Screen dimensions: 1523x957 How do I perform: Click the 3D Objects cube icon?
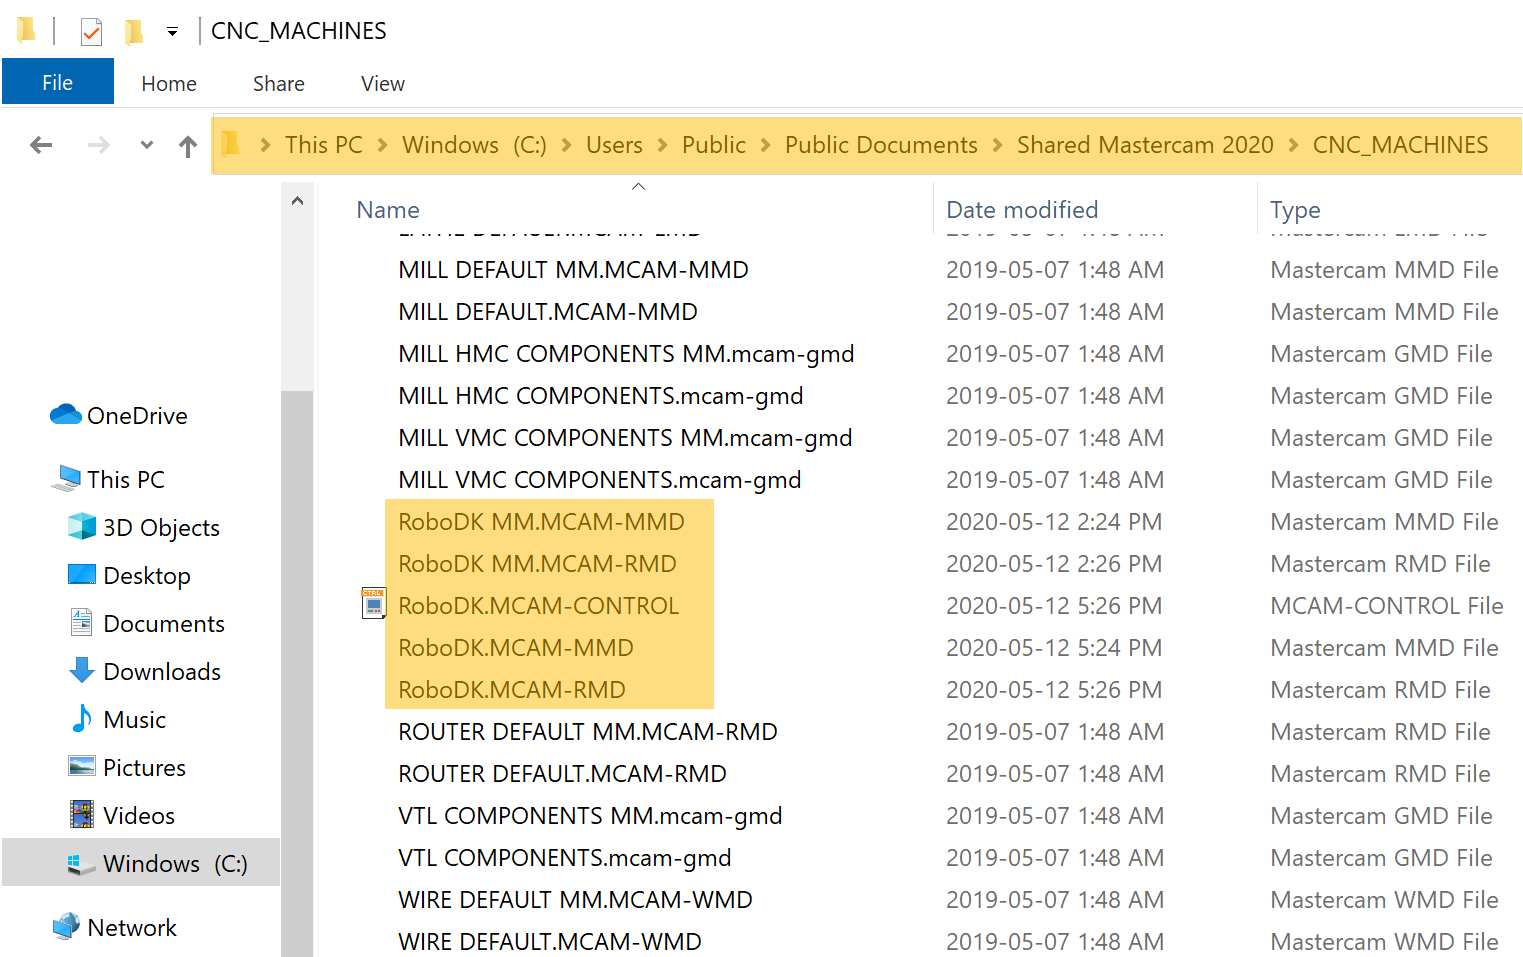coord(81,527)
